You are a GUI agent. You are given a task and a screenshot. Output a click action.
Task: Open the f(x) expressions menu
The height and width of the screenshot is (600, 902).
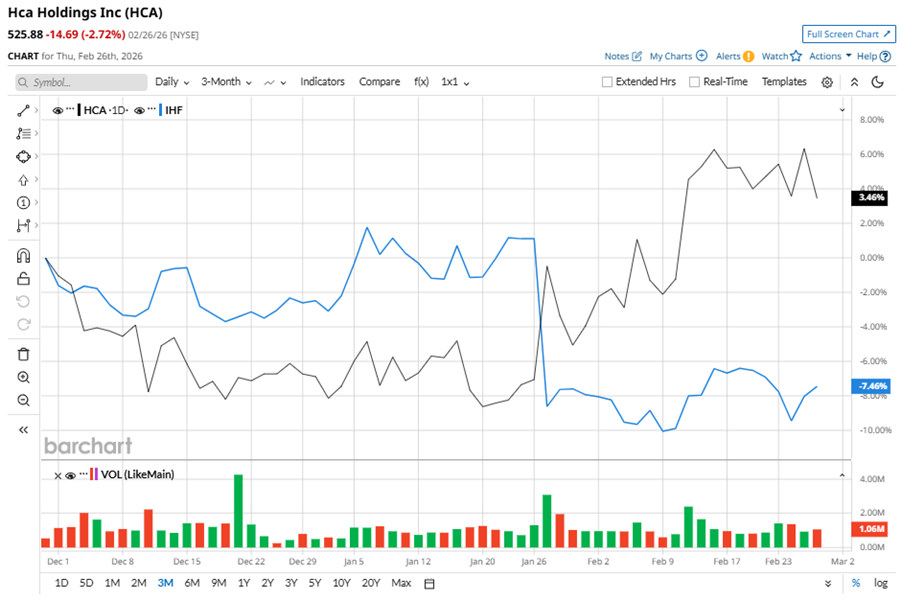coord(421,82)
